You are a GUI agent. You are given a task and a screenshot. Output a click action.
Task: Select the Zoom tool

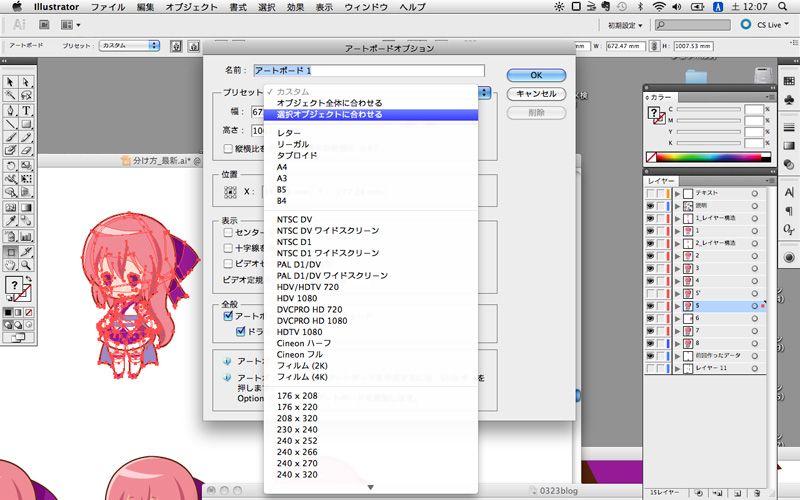26,265
